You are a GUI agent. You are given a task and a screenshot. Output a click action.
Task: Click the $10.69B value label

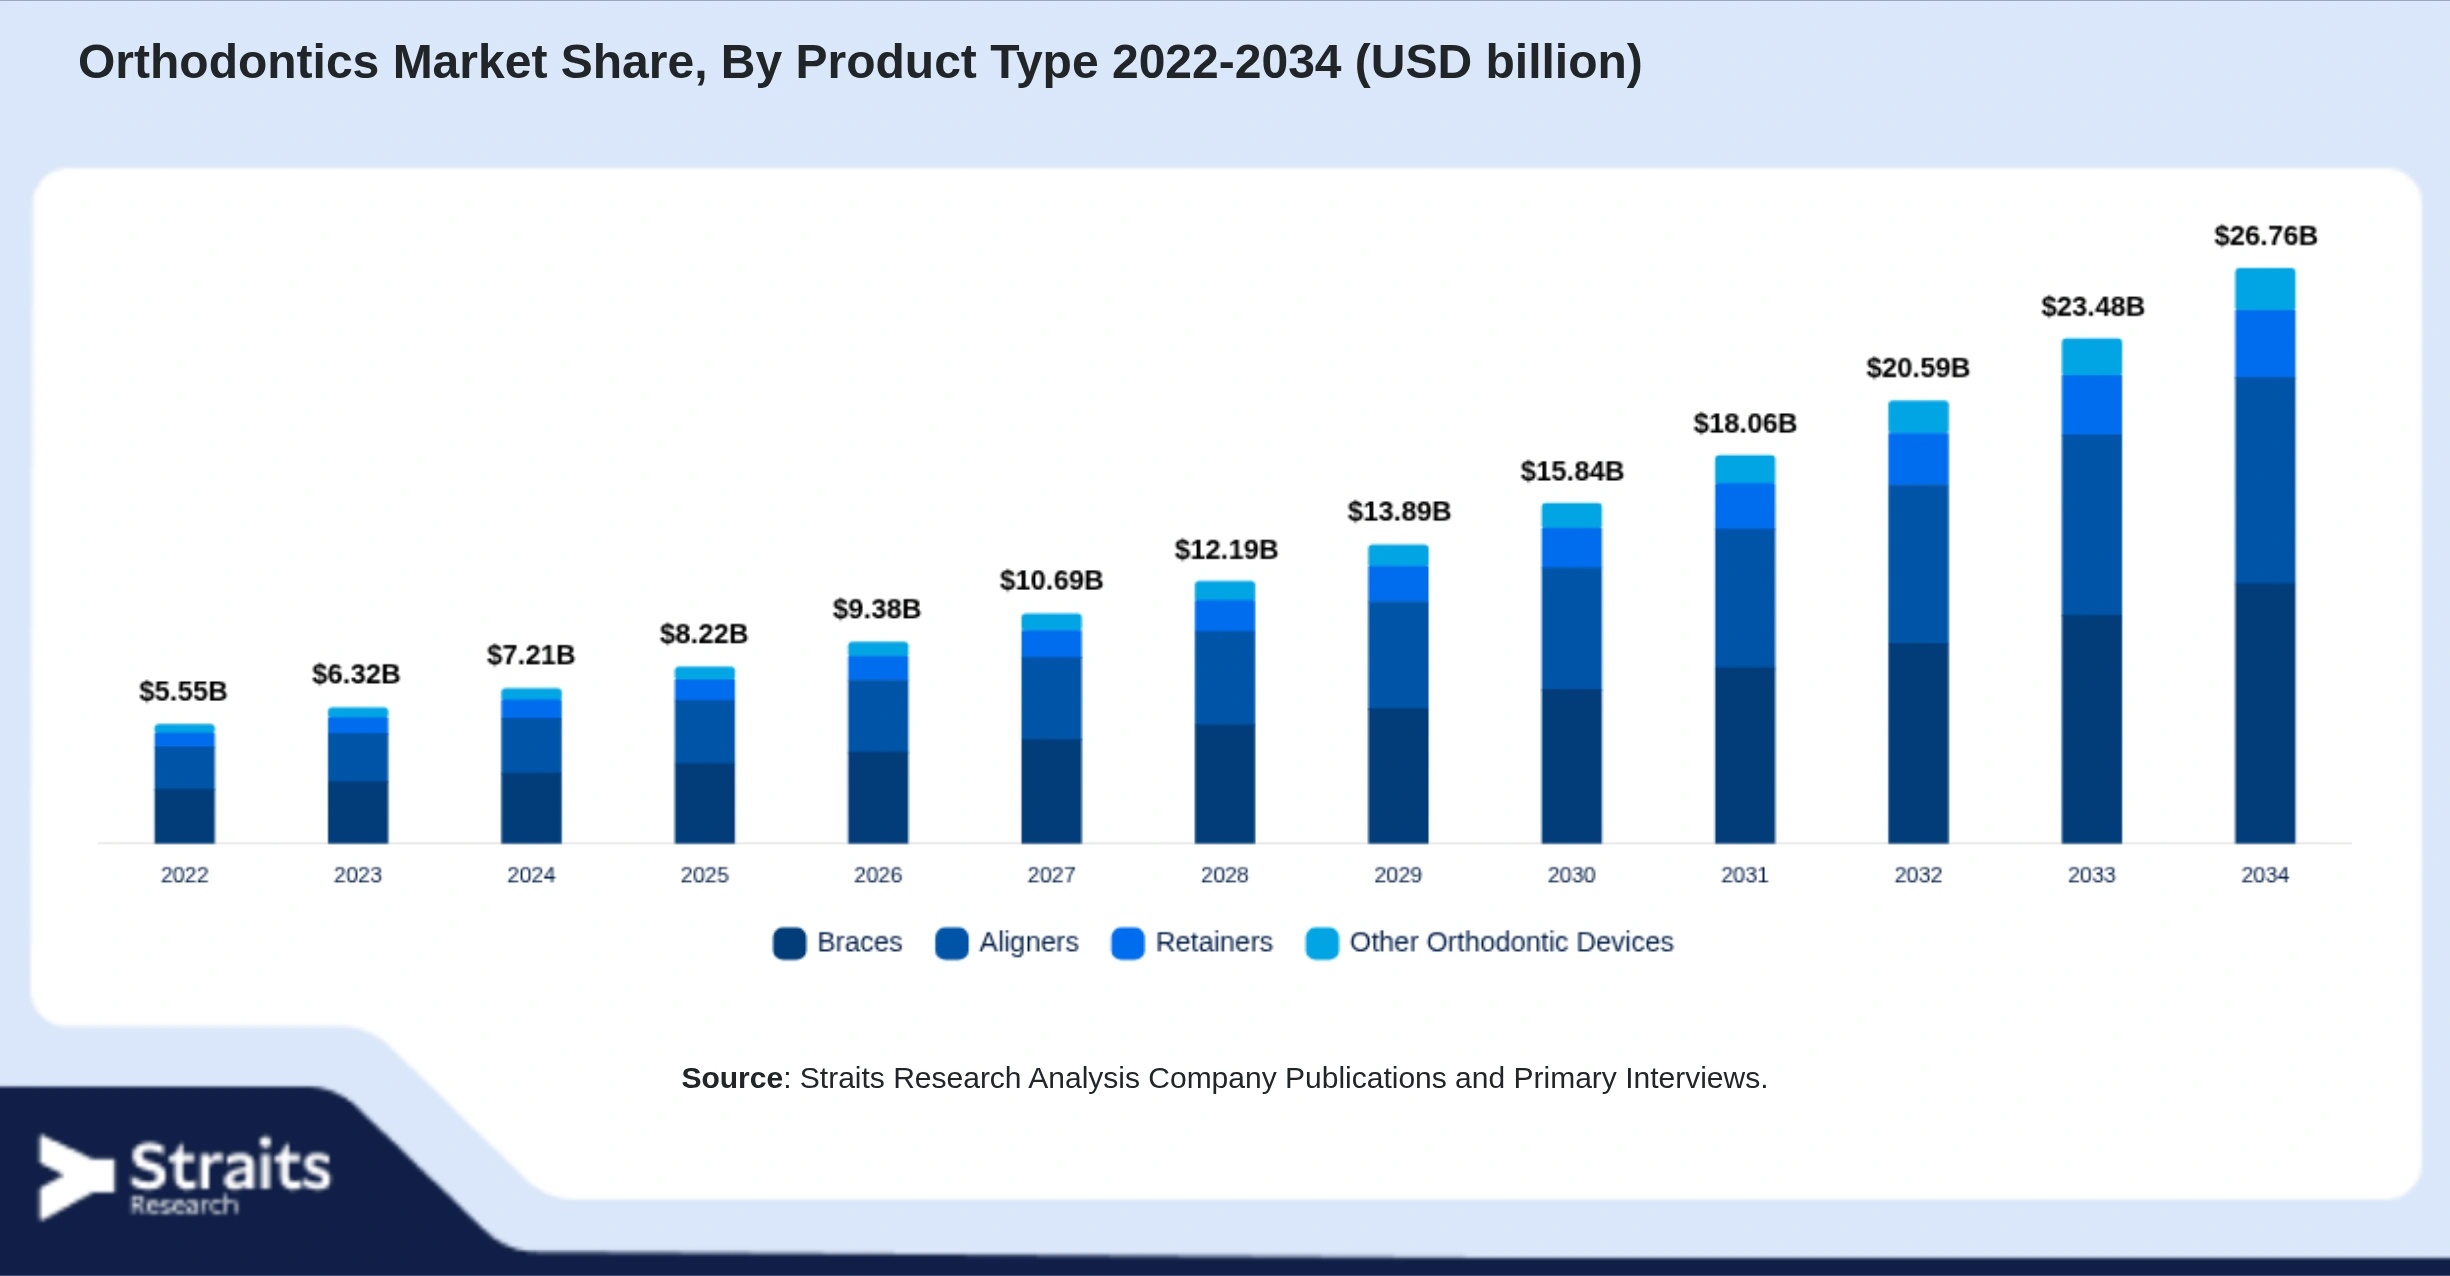(x=1051, y=580)
